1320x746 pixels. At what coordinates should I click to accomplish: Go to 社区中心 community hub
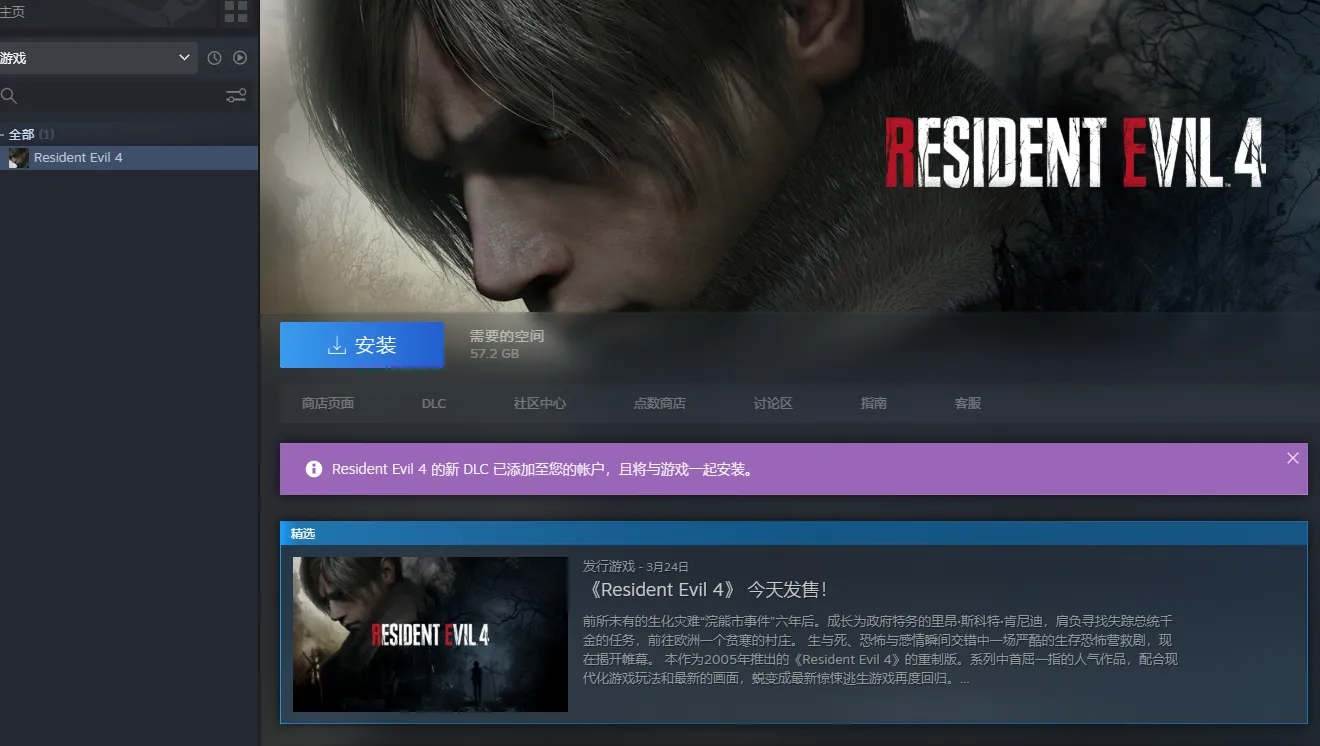pyautogui.click(x=540, y=403)
